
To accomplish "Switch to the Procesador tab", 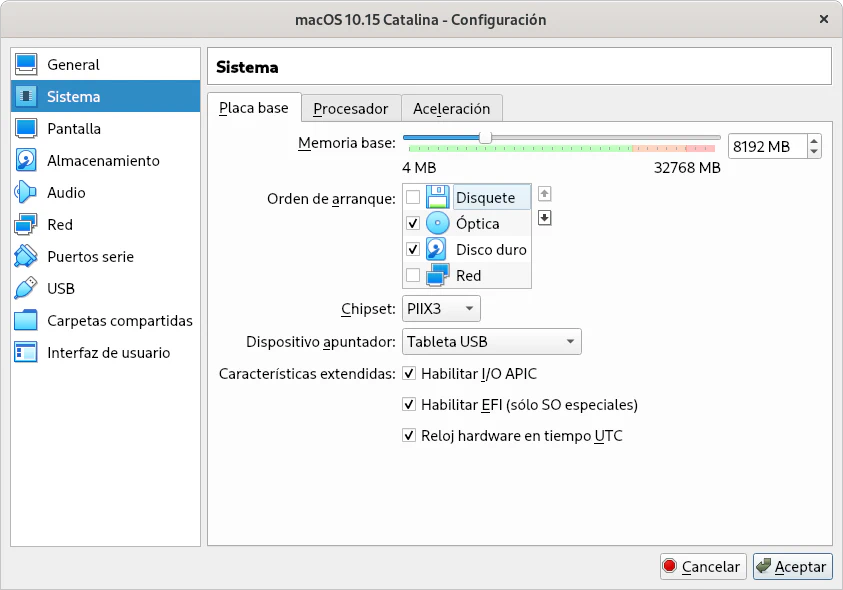I will [x=350, y=108].
